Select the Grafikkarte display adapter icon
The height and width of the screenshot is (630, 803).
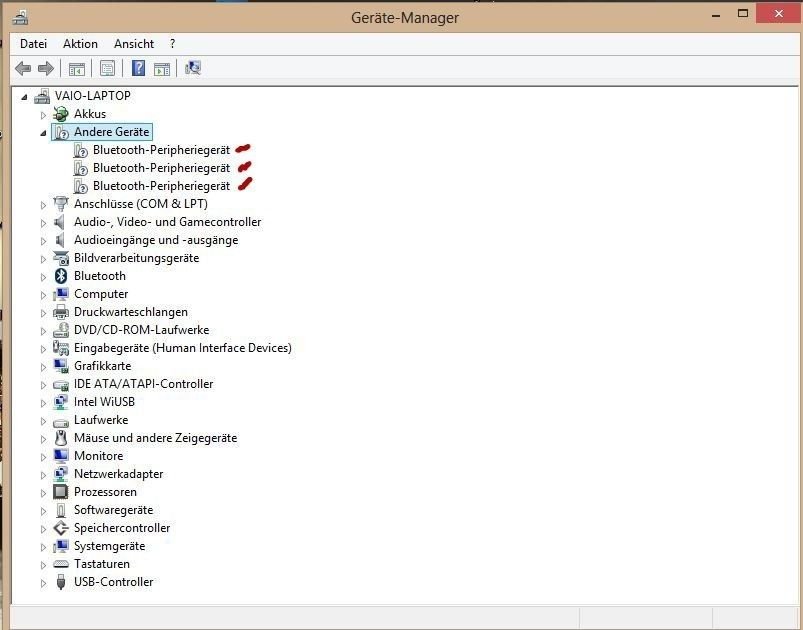tap(61, 366)
